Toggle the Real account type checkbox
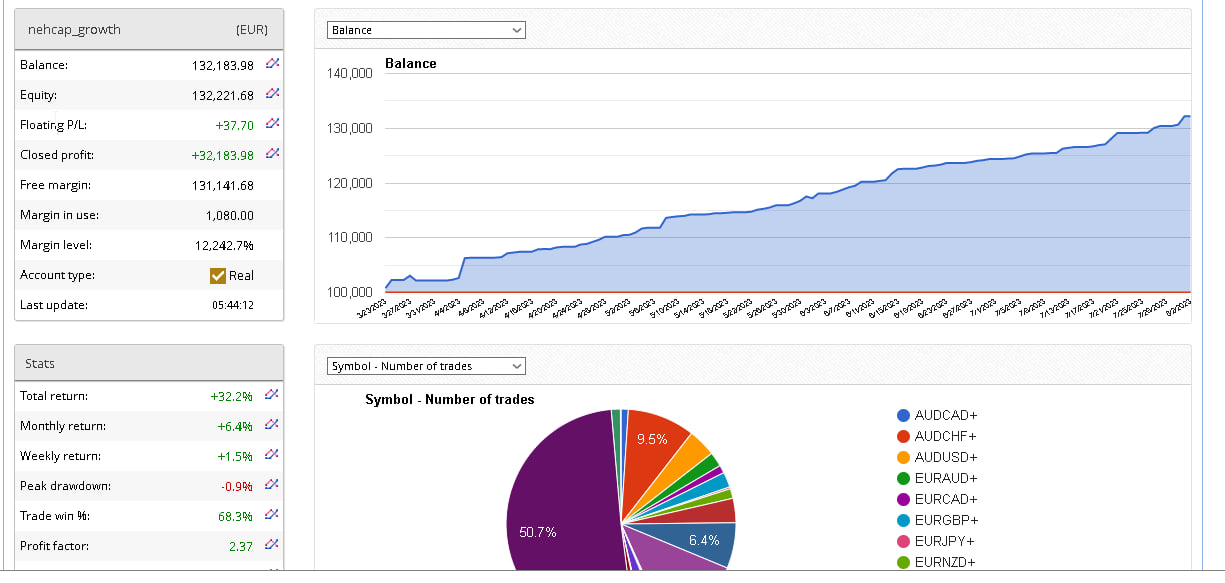The height and width of the screenshot is (583, 1225). (218, 275)
